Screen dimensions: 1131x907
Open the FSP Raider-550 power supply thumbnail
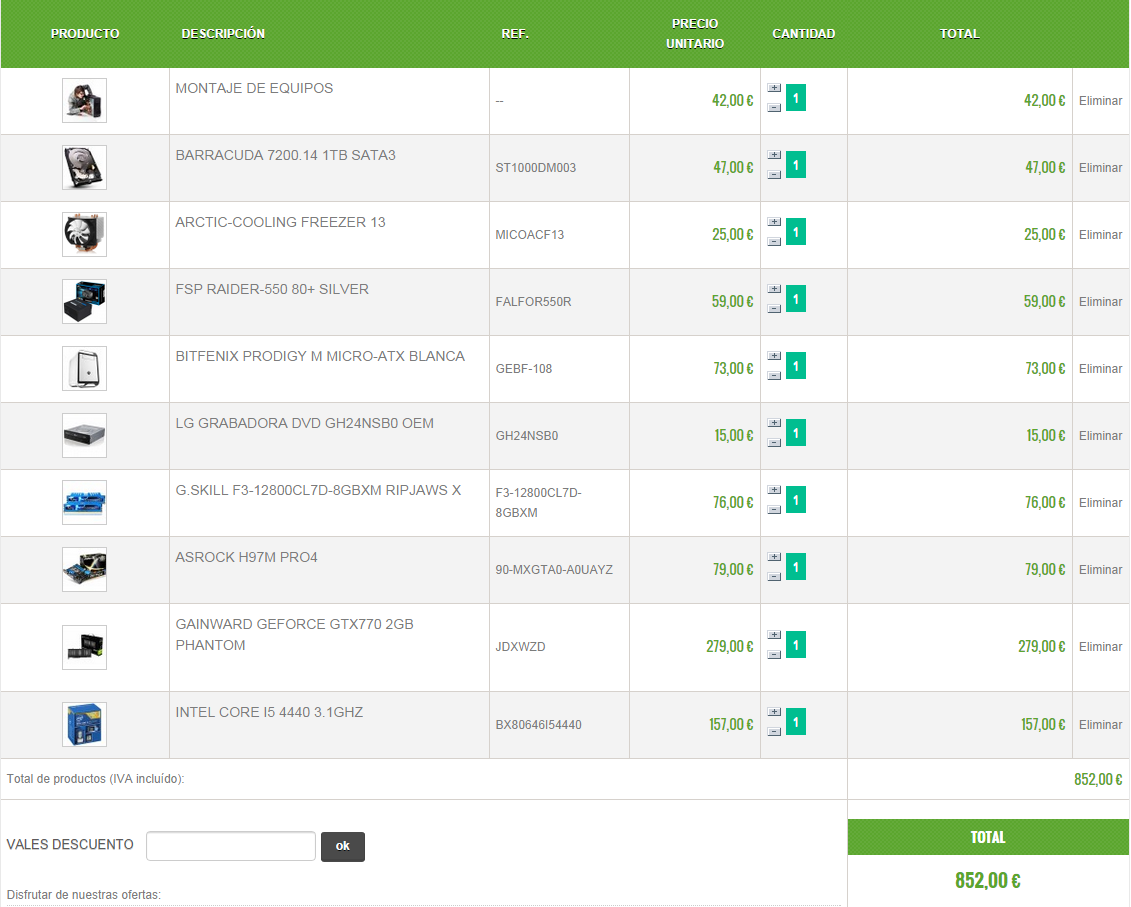pyautogui.click(x=84, y=302)
